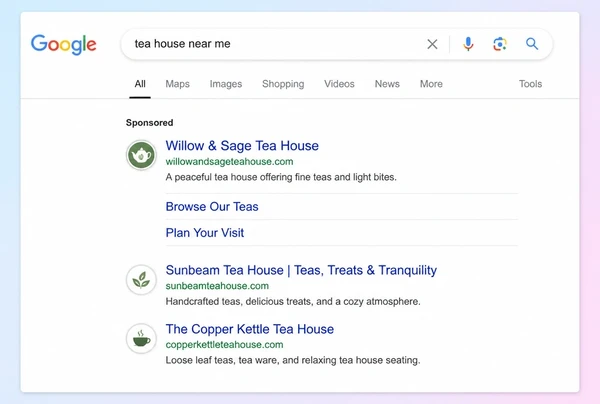Image resolution: width=600 pixels, height=404 pixels.
Task: Start voice search with microphone icon
Action: click(x=468, y=44)
